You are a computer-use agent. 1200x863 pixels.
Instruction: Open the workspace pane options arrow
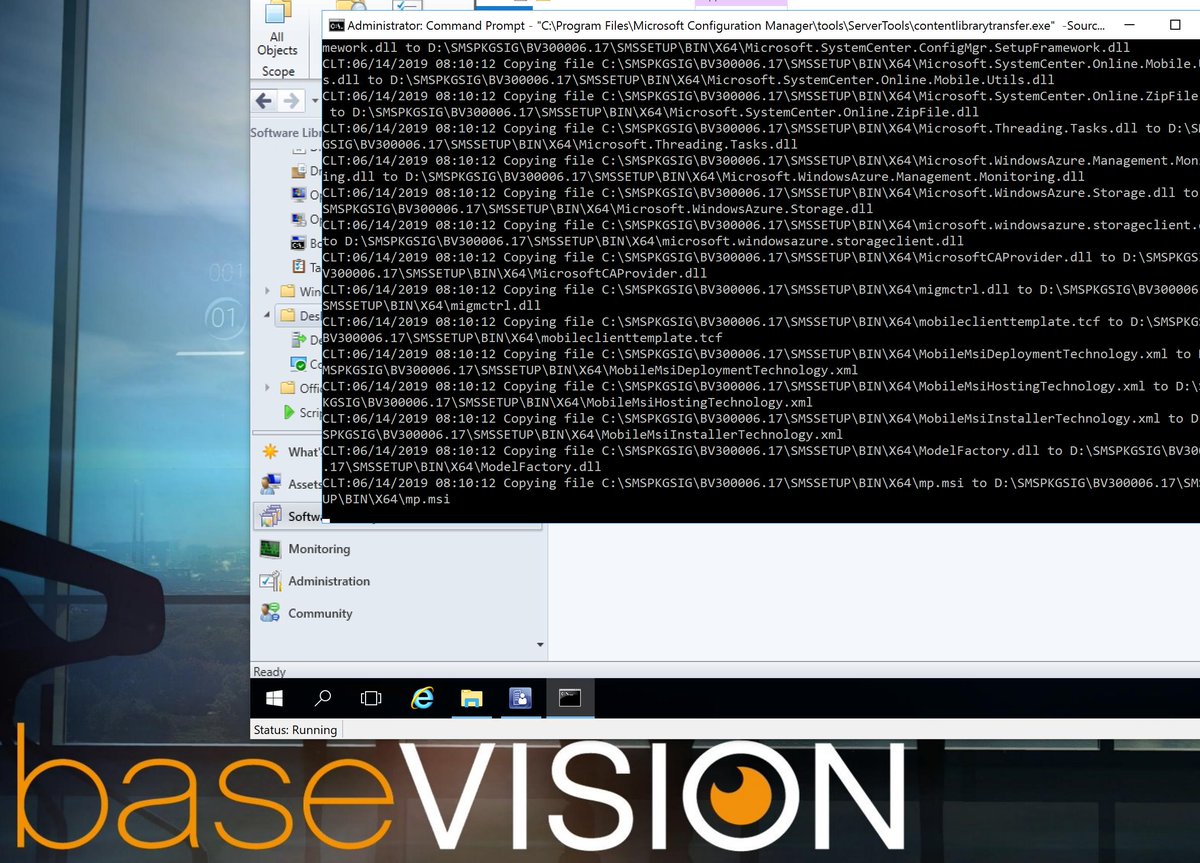pos(540,645)
